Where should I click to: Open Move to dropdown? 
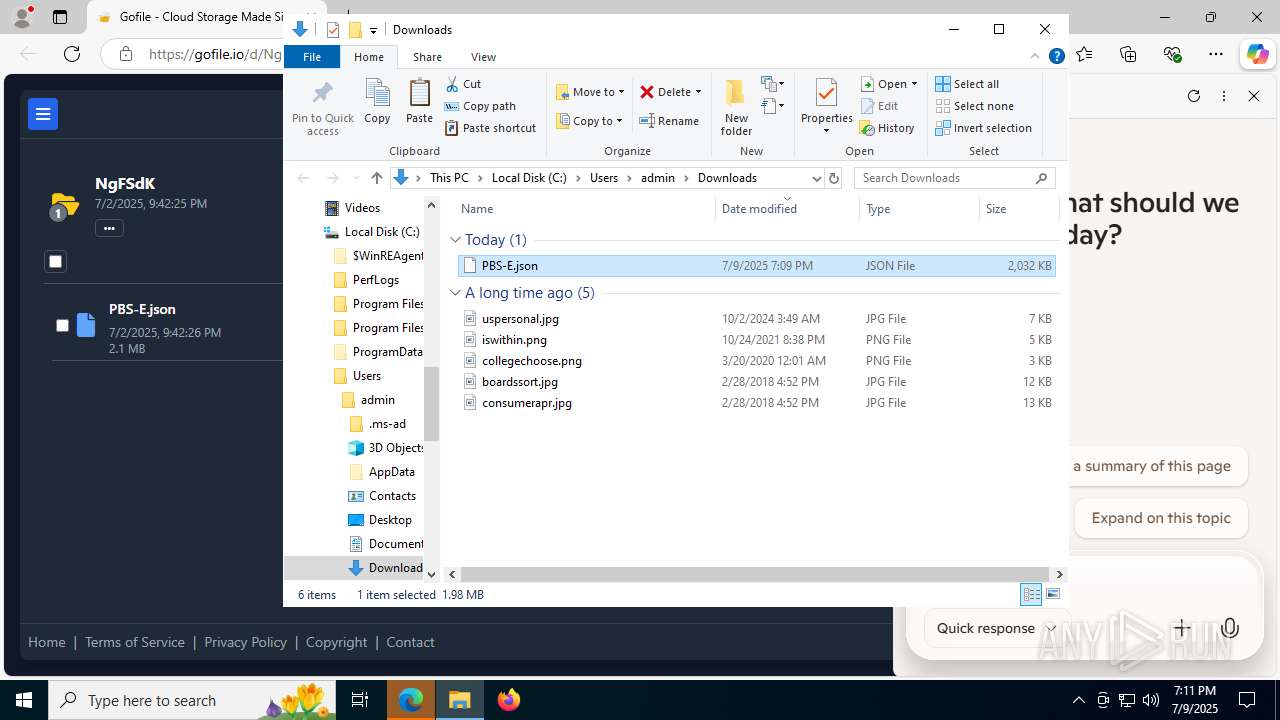(590, 92)
